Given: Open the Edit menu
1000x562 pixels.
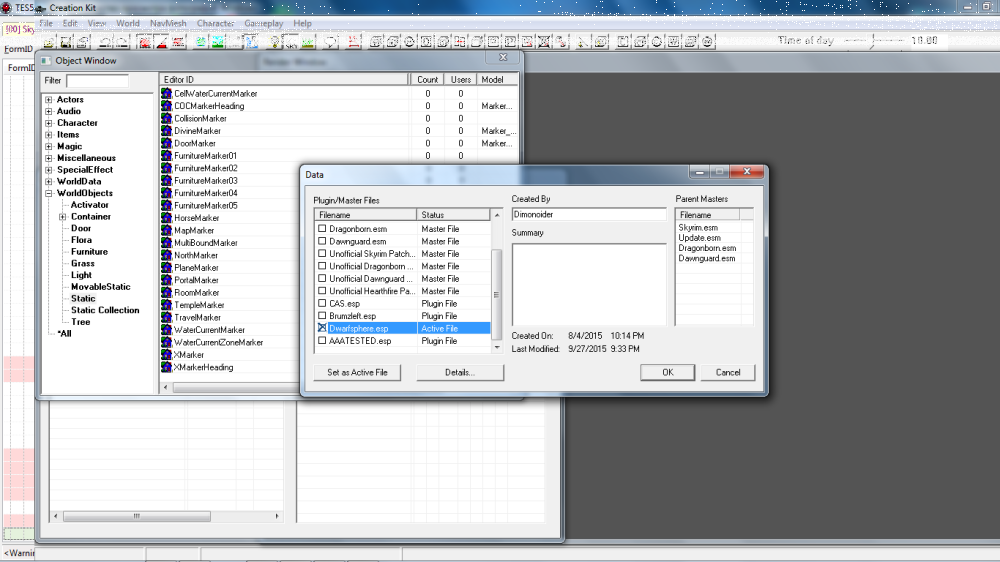Looking at the screenshot, I should coord(70,23).
